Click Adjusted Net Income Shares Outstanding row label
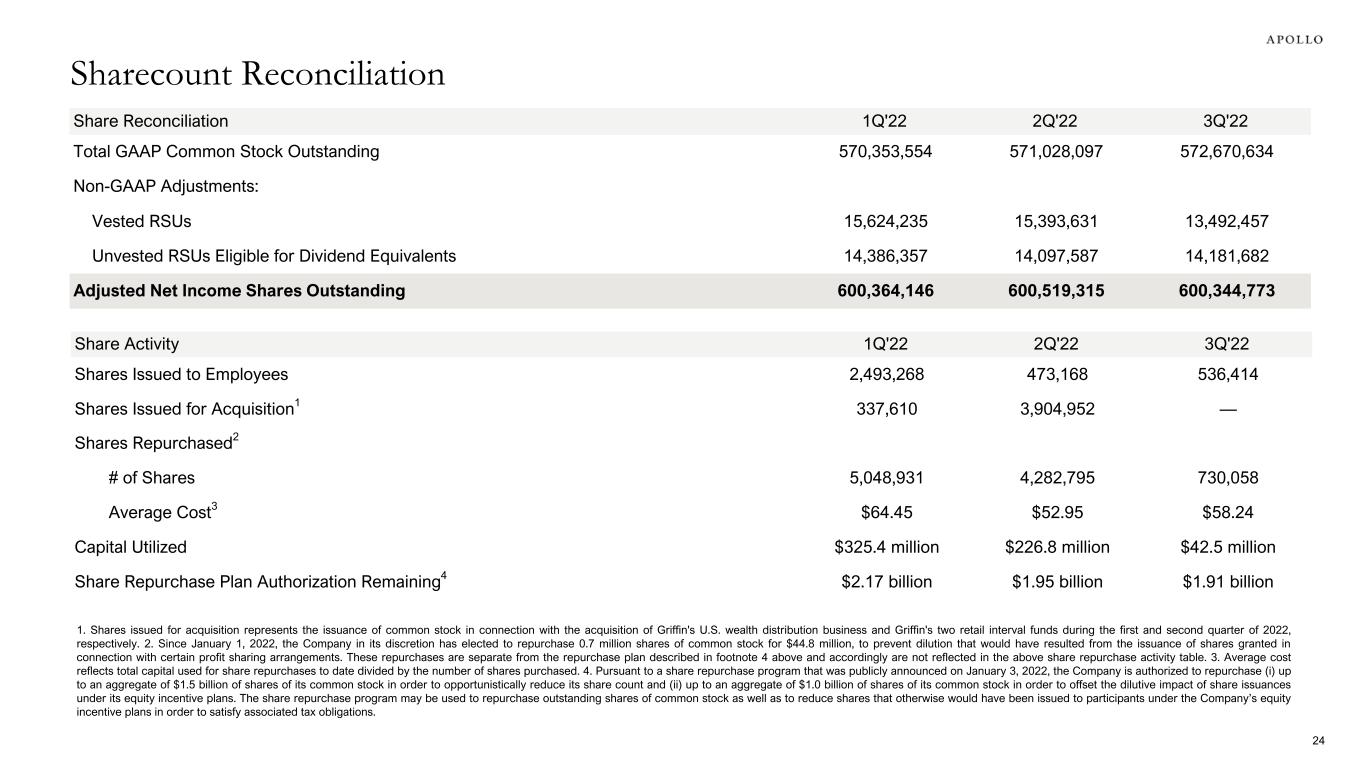 [239, 291]
